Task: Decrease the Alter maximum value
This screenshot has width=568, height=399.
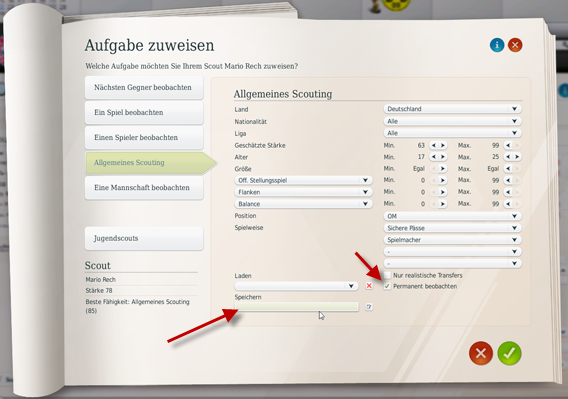Action: click(508, 157)
